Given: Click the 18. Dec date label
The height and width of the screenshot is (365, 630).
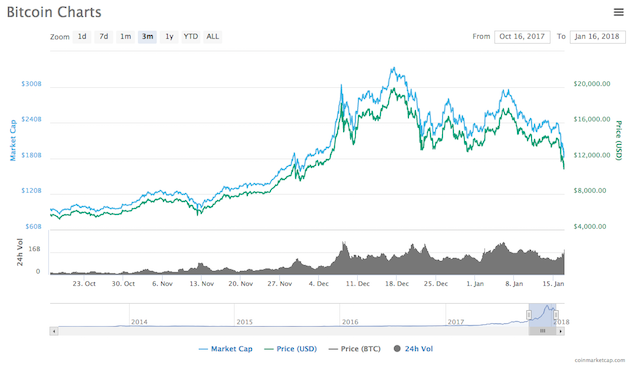Looking at the screenshot, I should (x=397, y=284).
